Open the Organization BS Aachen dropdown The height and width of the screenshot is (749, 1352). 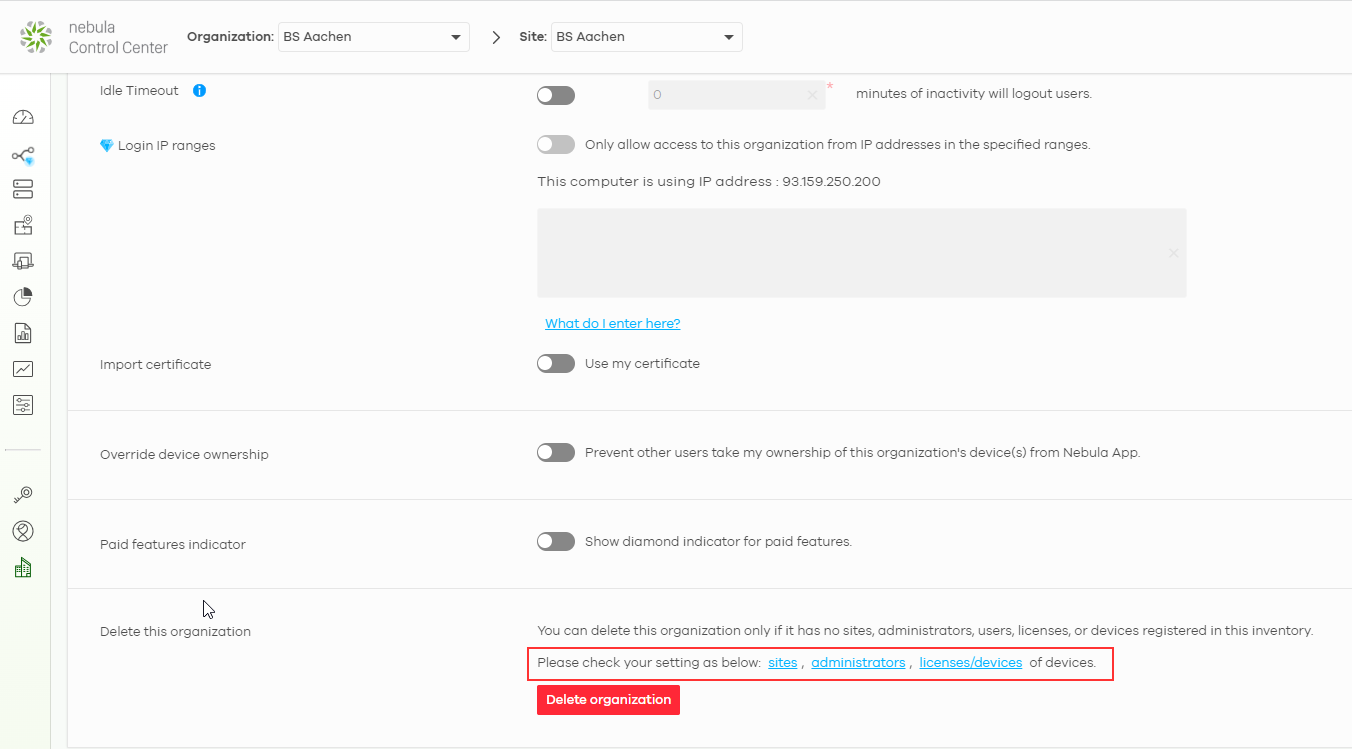tap(374, 37)
